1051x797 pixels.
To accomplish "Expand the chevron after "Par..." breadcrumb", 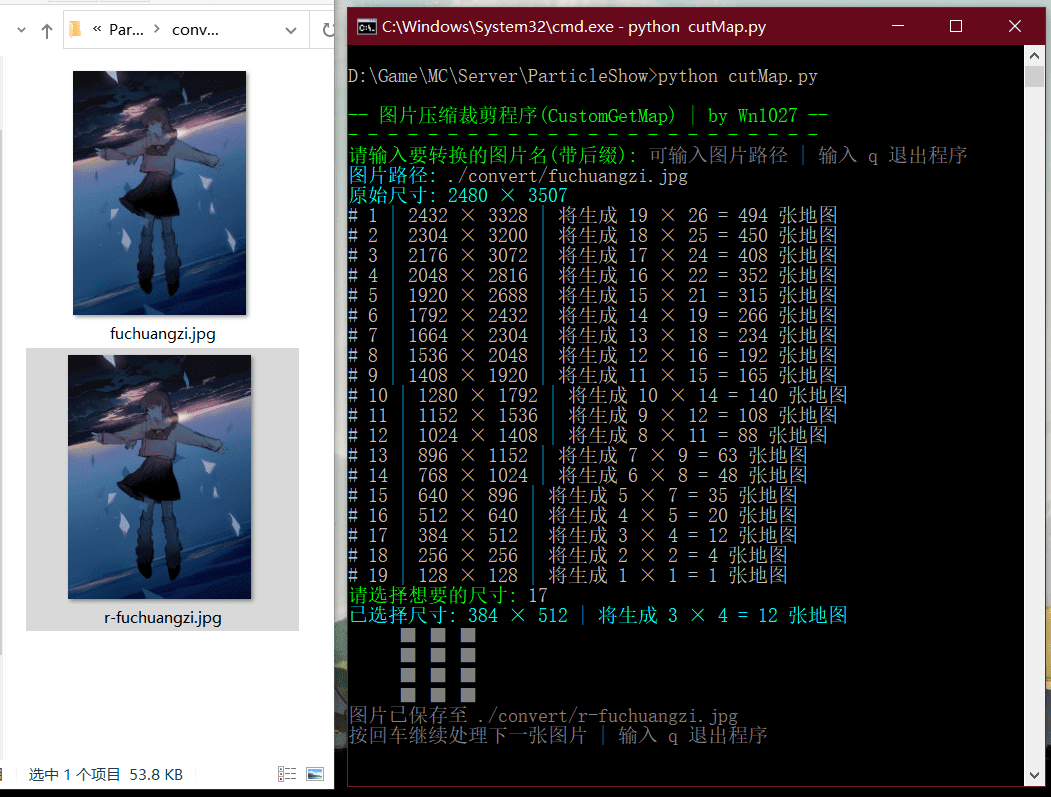I will [x=157, y=29].
